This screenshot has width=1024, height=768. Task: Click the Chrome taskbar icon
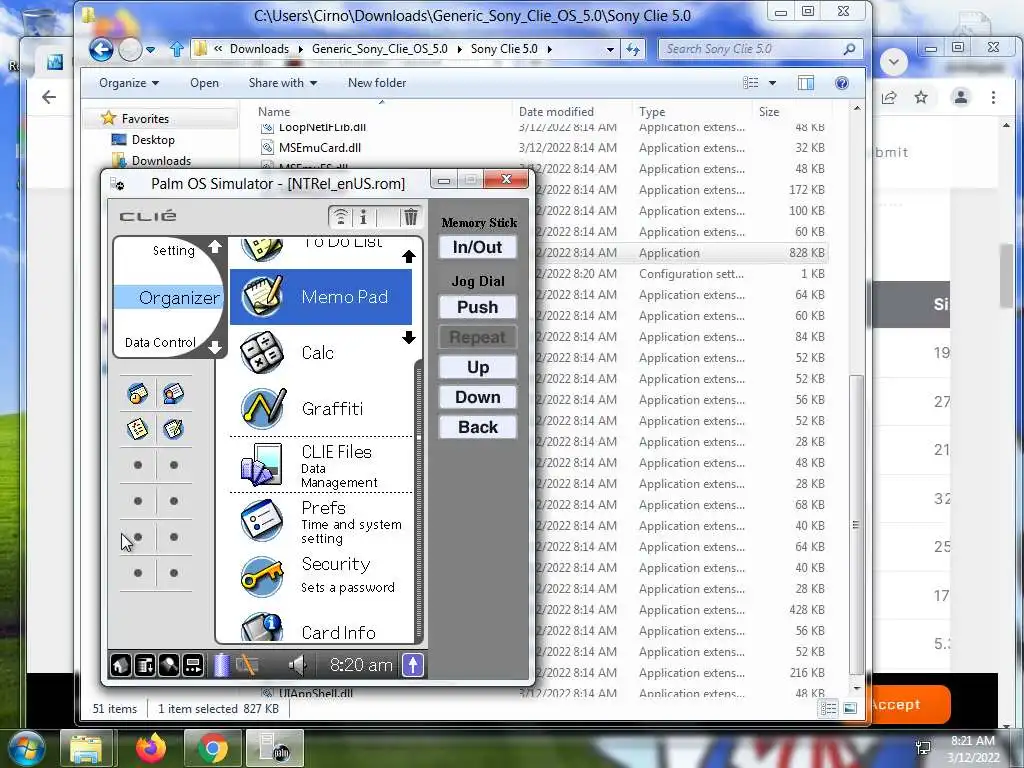212,748
